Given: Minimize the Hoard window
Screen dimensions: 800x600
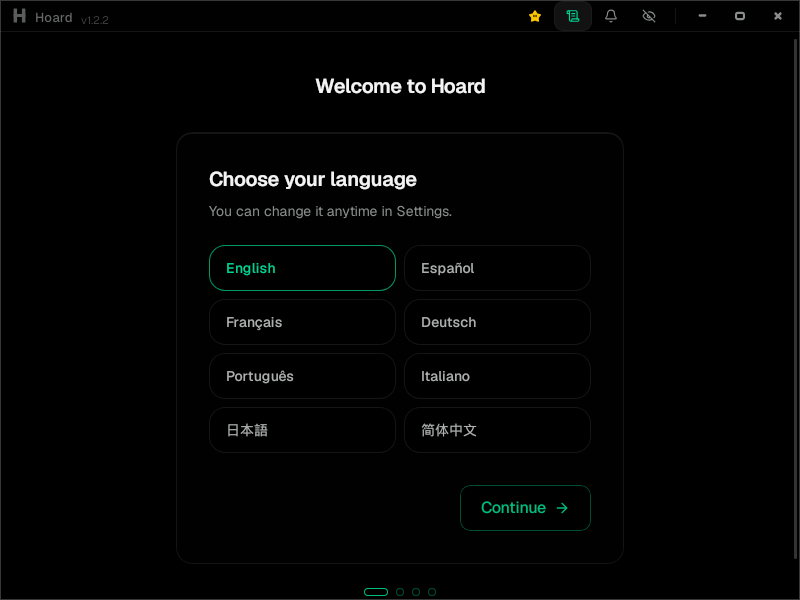Looking at the screenshot, I should (x=702, y=16).
